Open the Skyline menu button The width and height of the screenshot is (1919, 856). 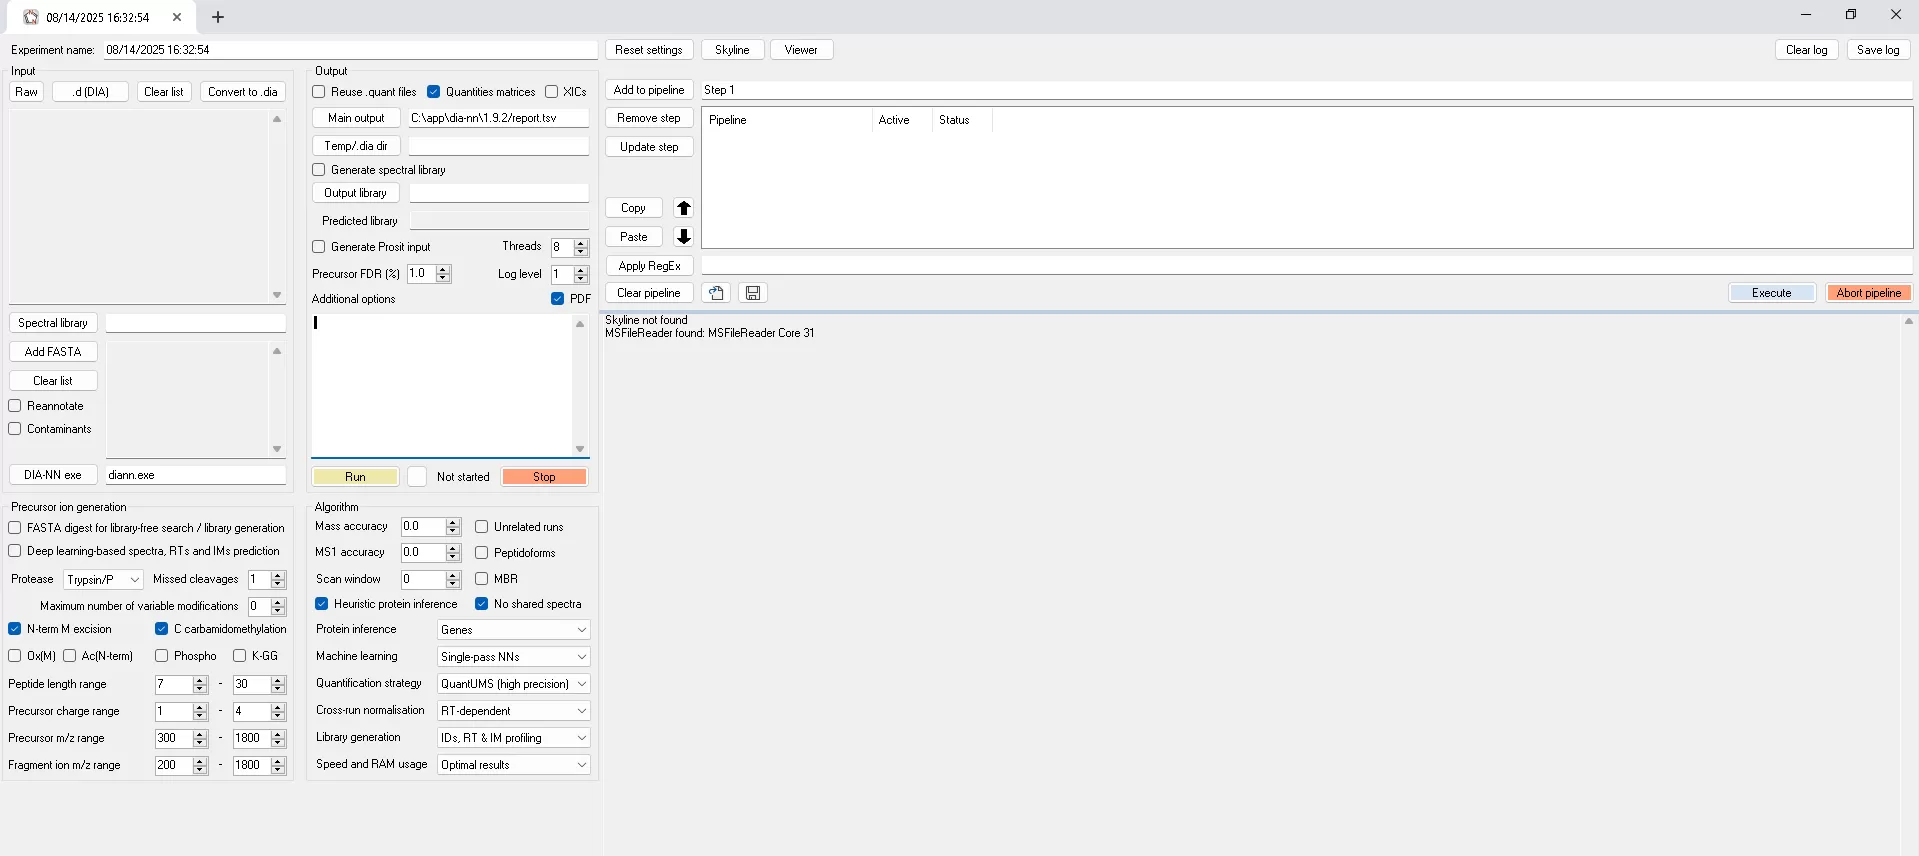[732, 50]
